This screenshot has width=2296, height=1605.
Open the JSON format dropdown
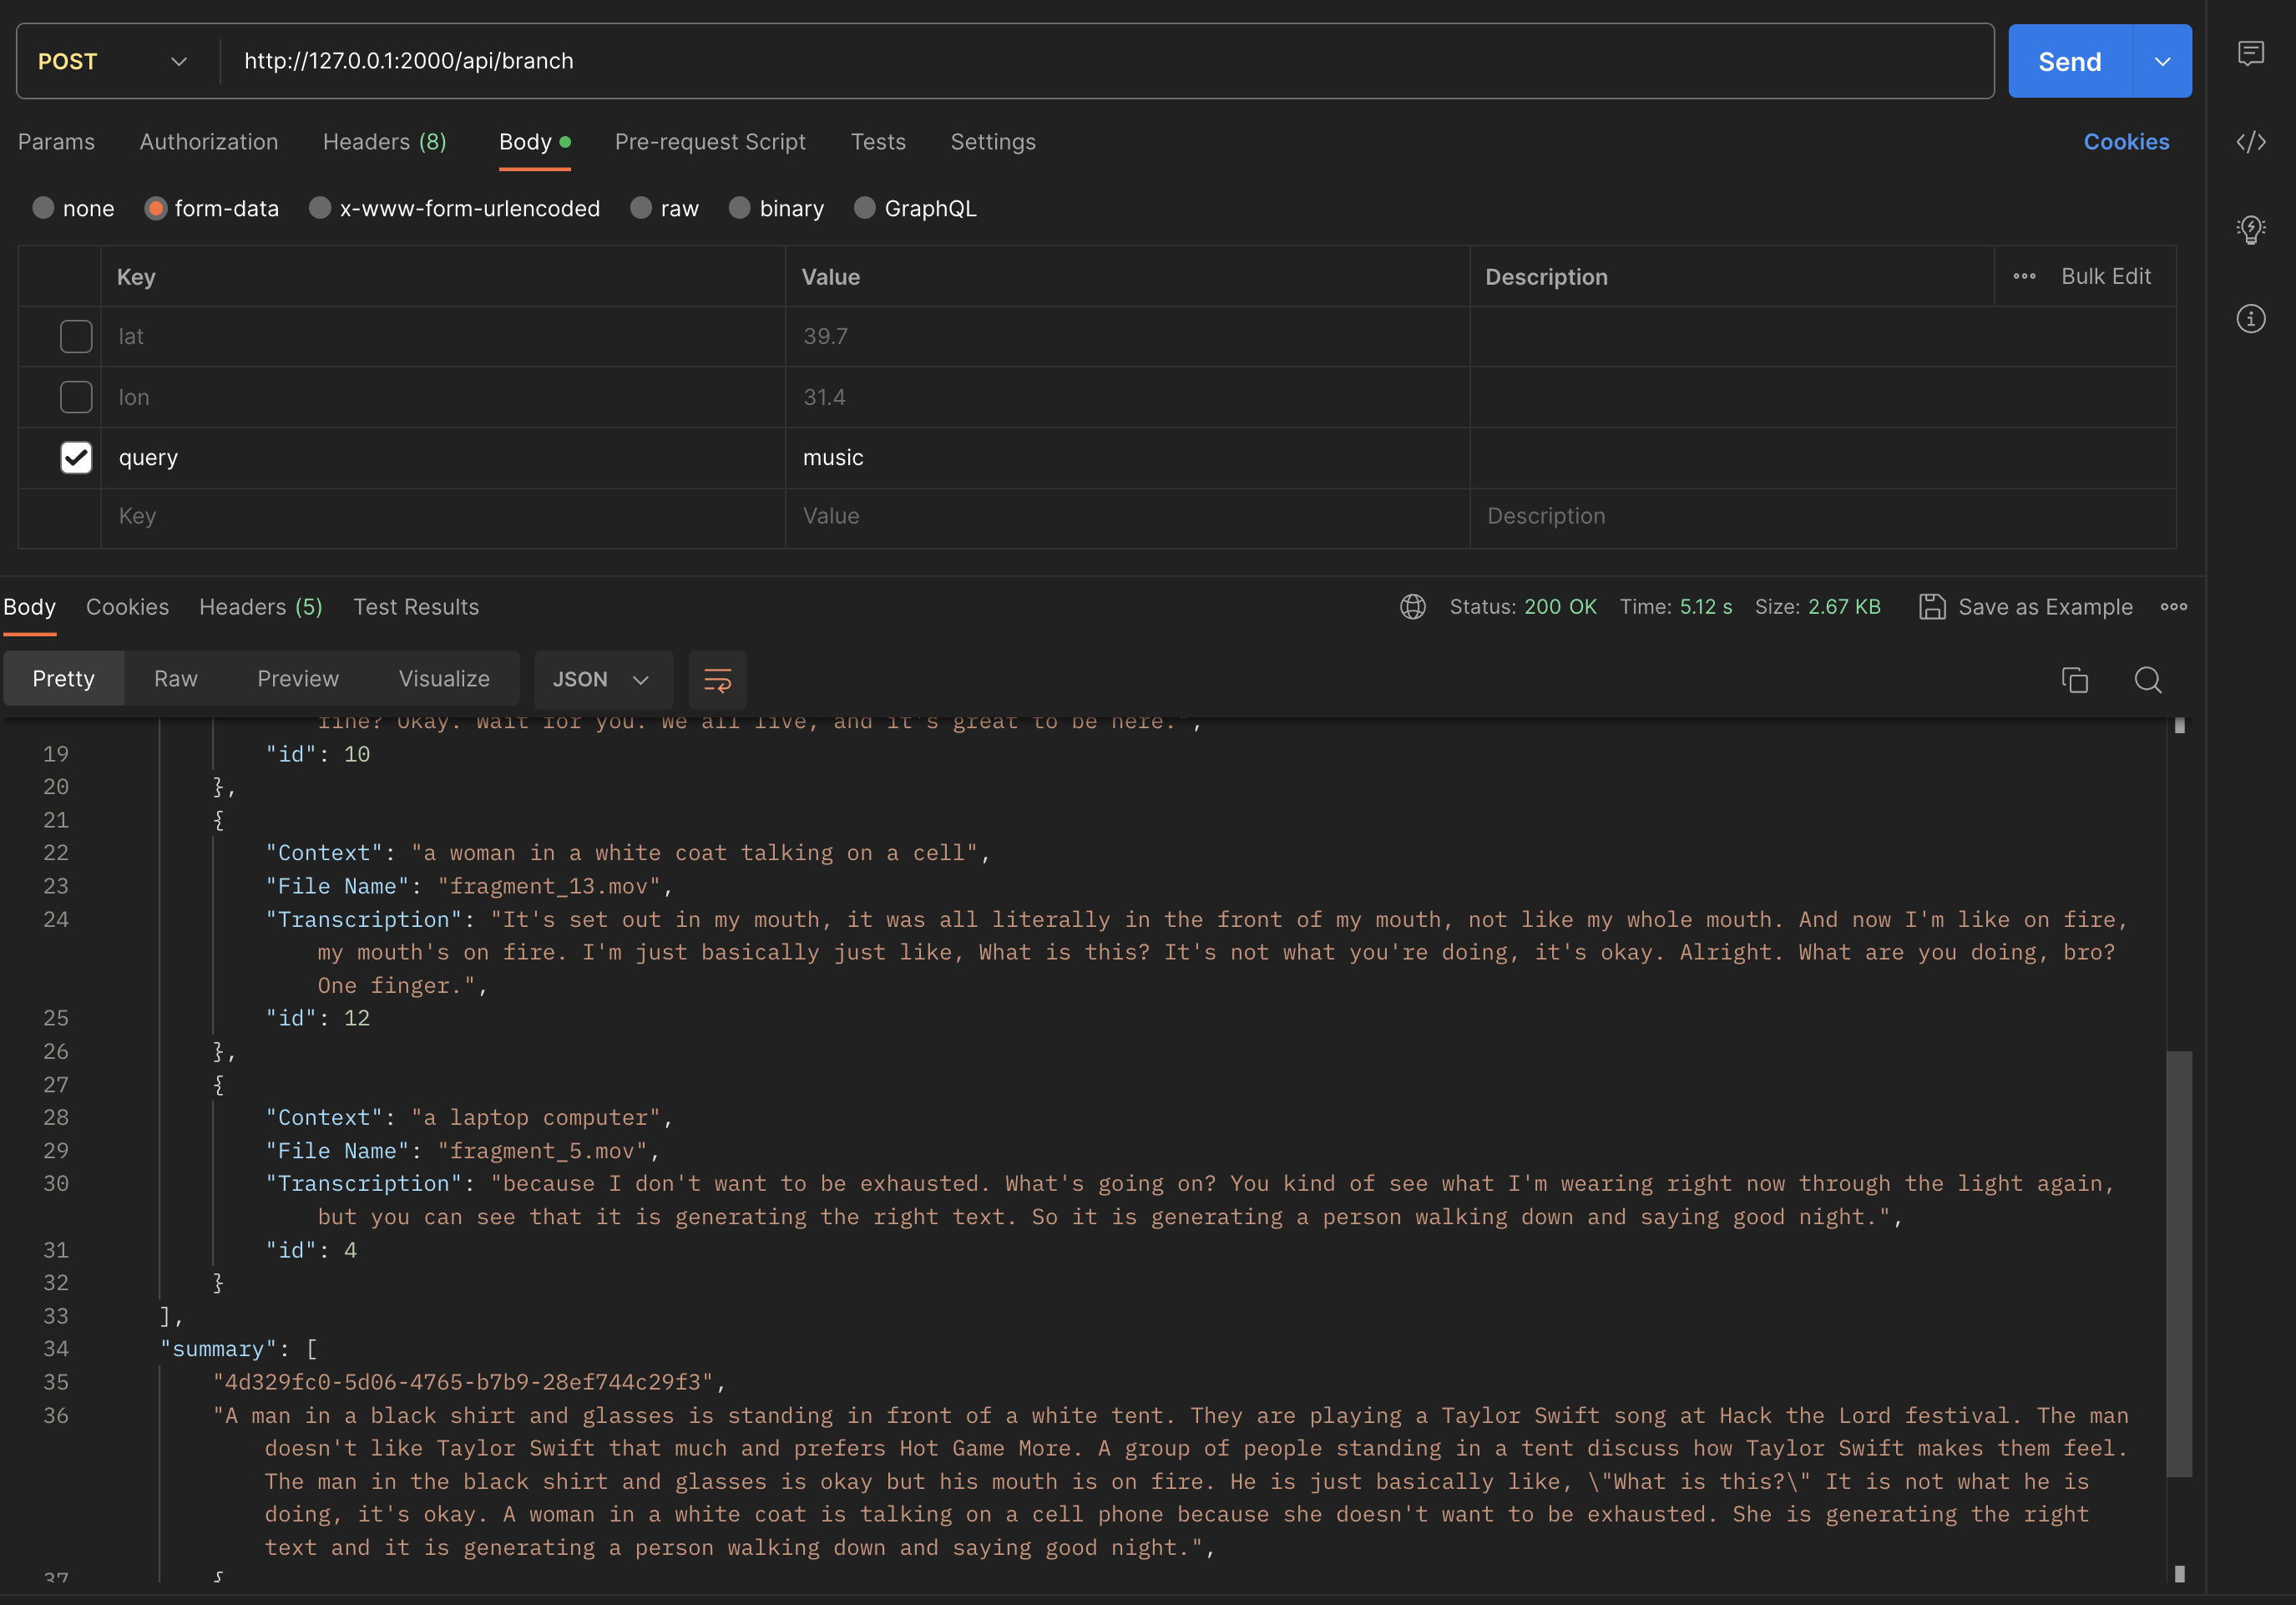(x=601, y=680)
